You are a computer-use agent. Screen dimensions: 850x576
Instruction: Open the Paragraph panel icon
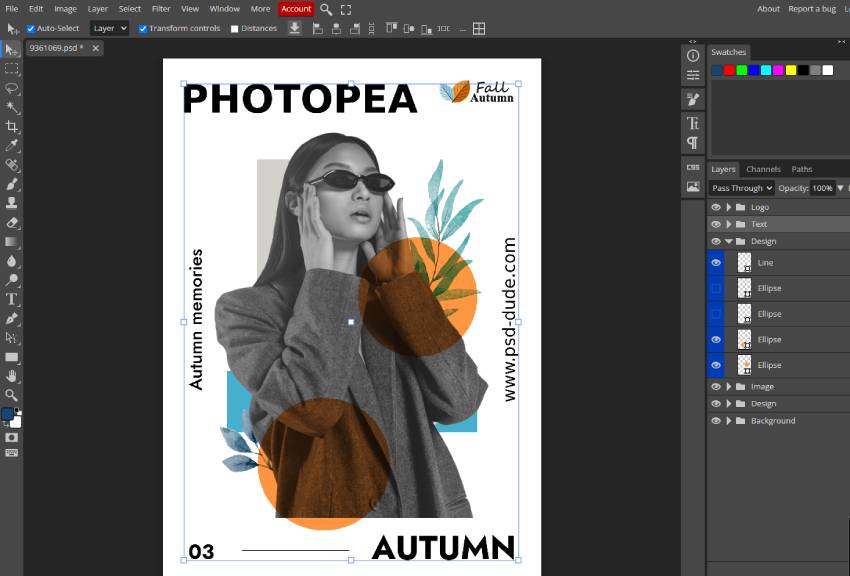coord(693,143)
